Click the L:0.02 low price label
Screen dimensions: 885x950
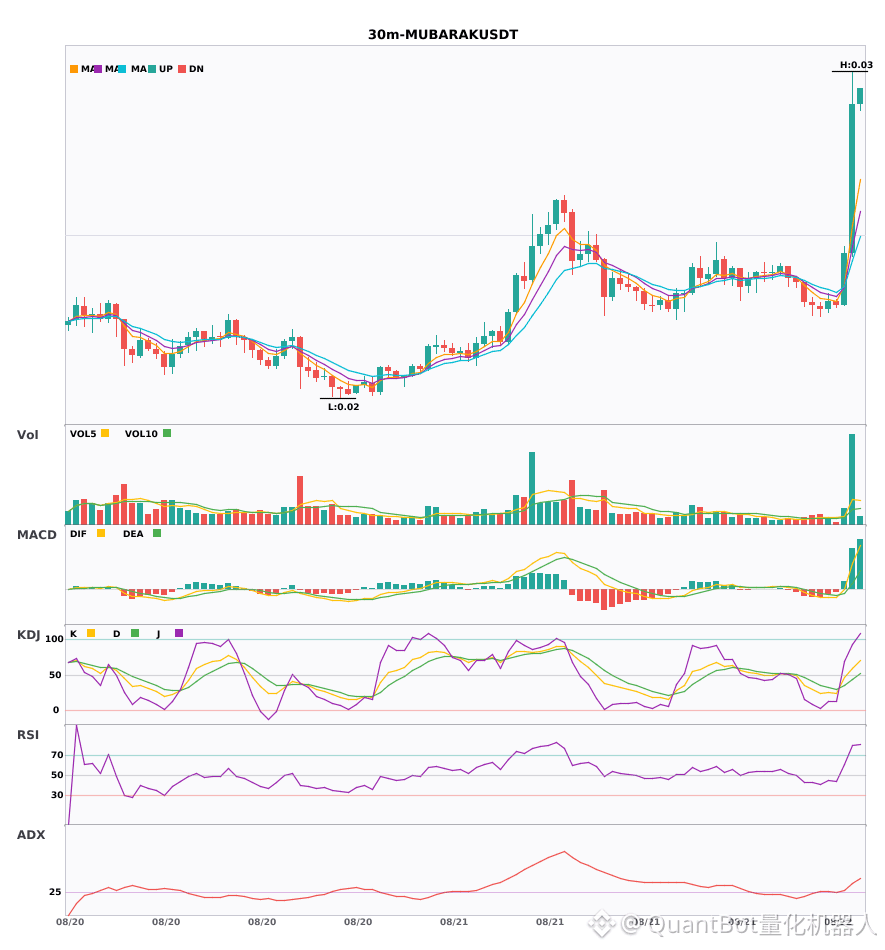tap(343, 407)
